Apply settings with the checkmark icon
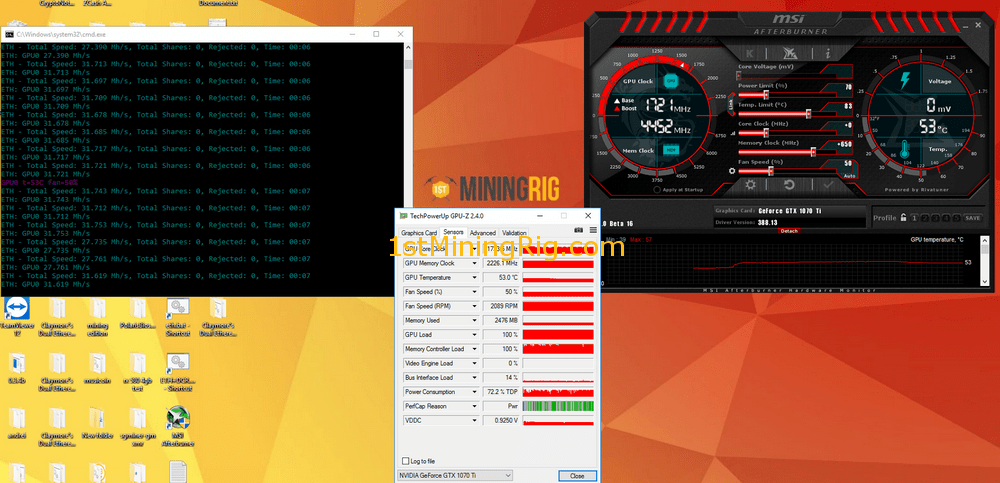Image resolution: width=1000 pixels, height=483 pixels. tap(827, 185)
